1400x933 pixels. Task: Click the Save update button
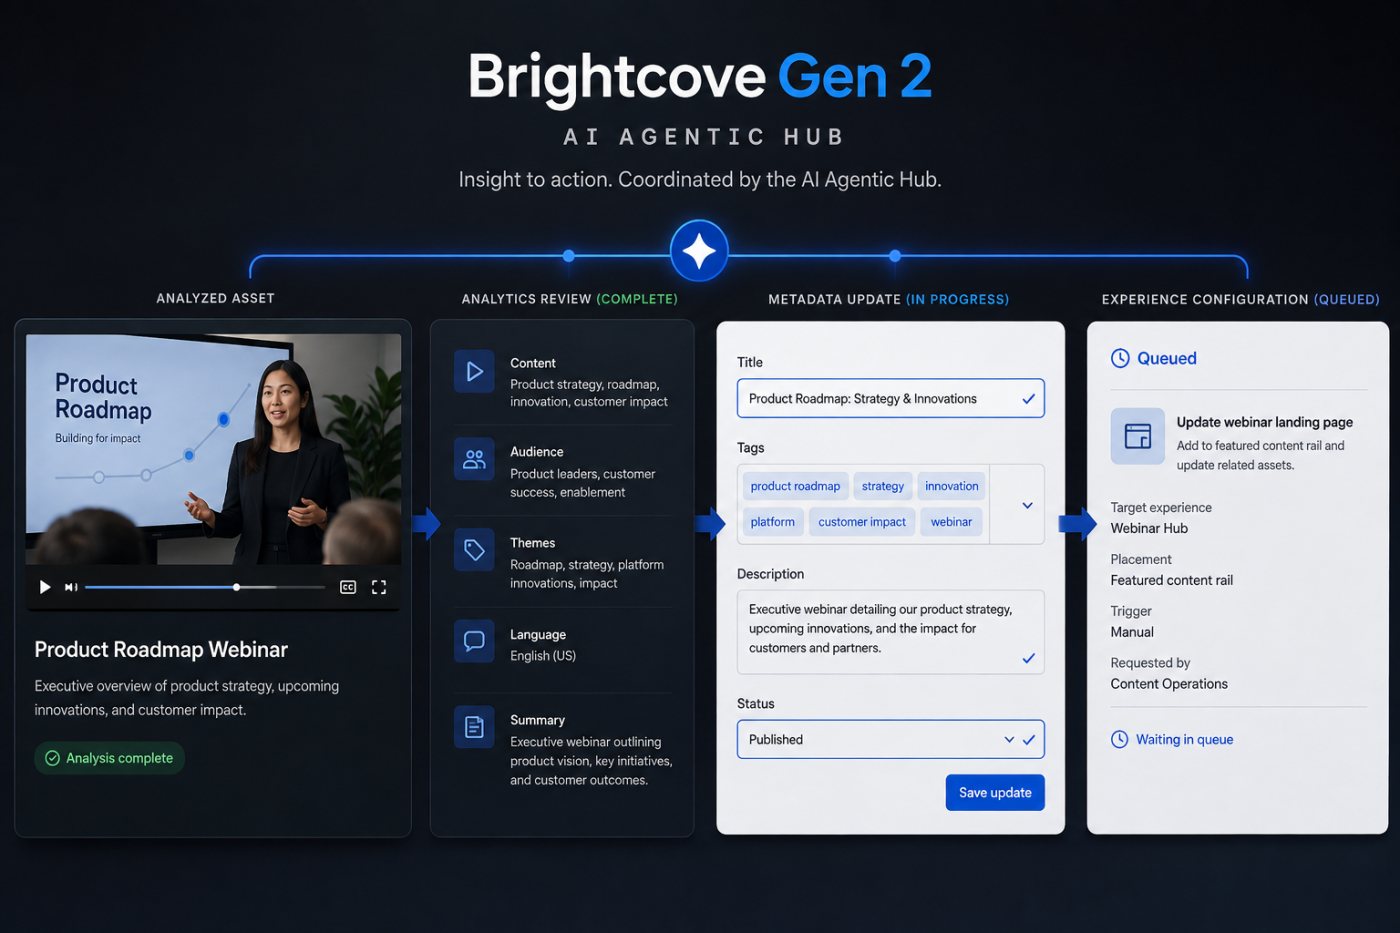[x=995, y=792]
